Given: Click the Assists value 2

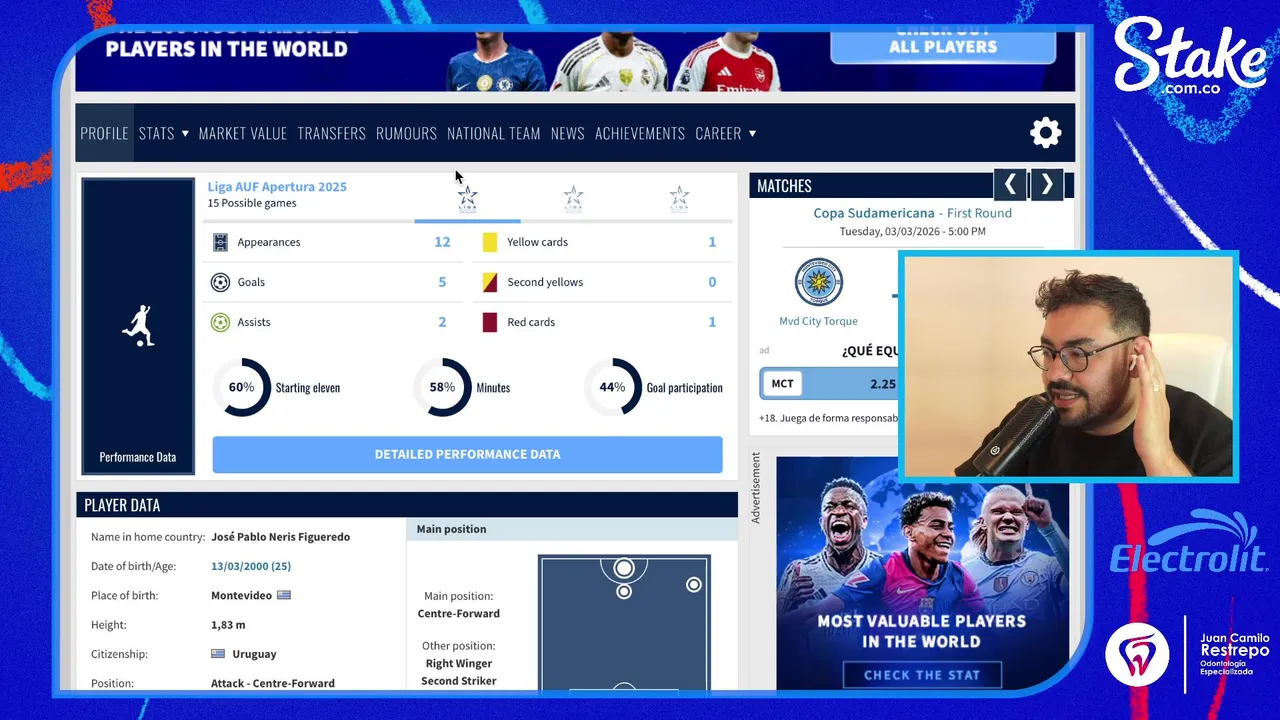Looking at the screenshot, I should coord(442,322).
